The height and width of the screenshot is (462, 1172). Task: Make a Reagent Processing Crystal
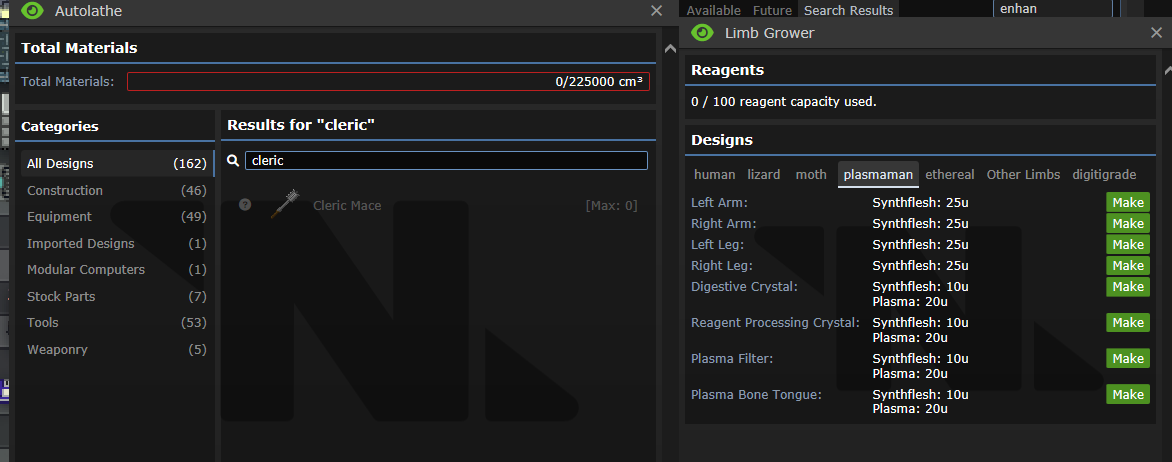click(1128, 322)
